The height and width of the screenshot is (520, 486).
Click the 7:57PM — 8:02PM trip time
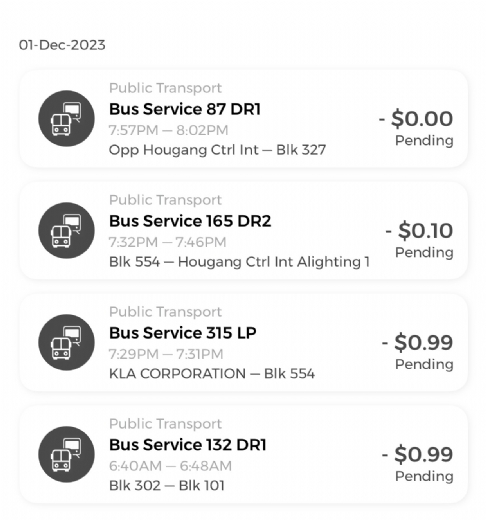pos(168,130)
